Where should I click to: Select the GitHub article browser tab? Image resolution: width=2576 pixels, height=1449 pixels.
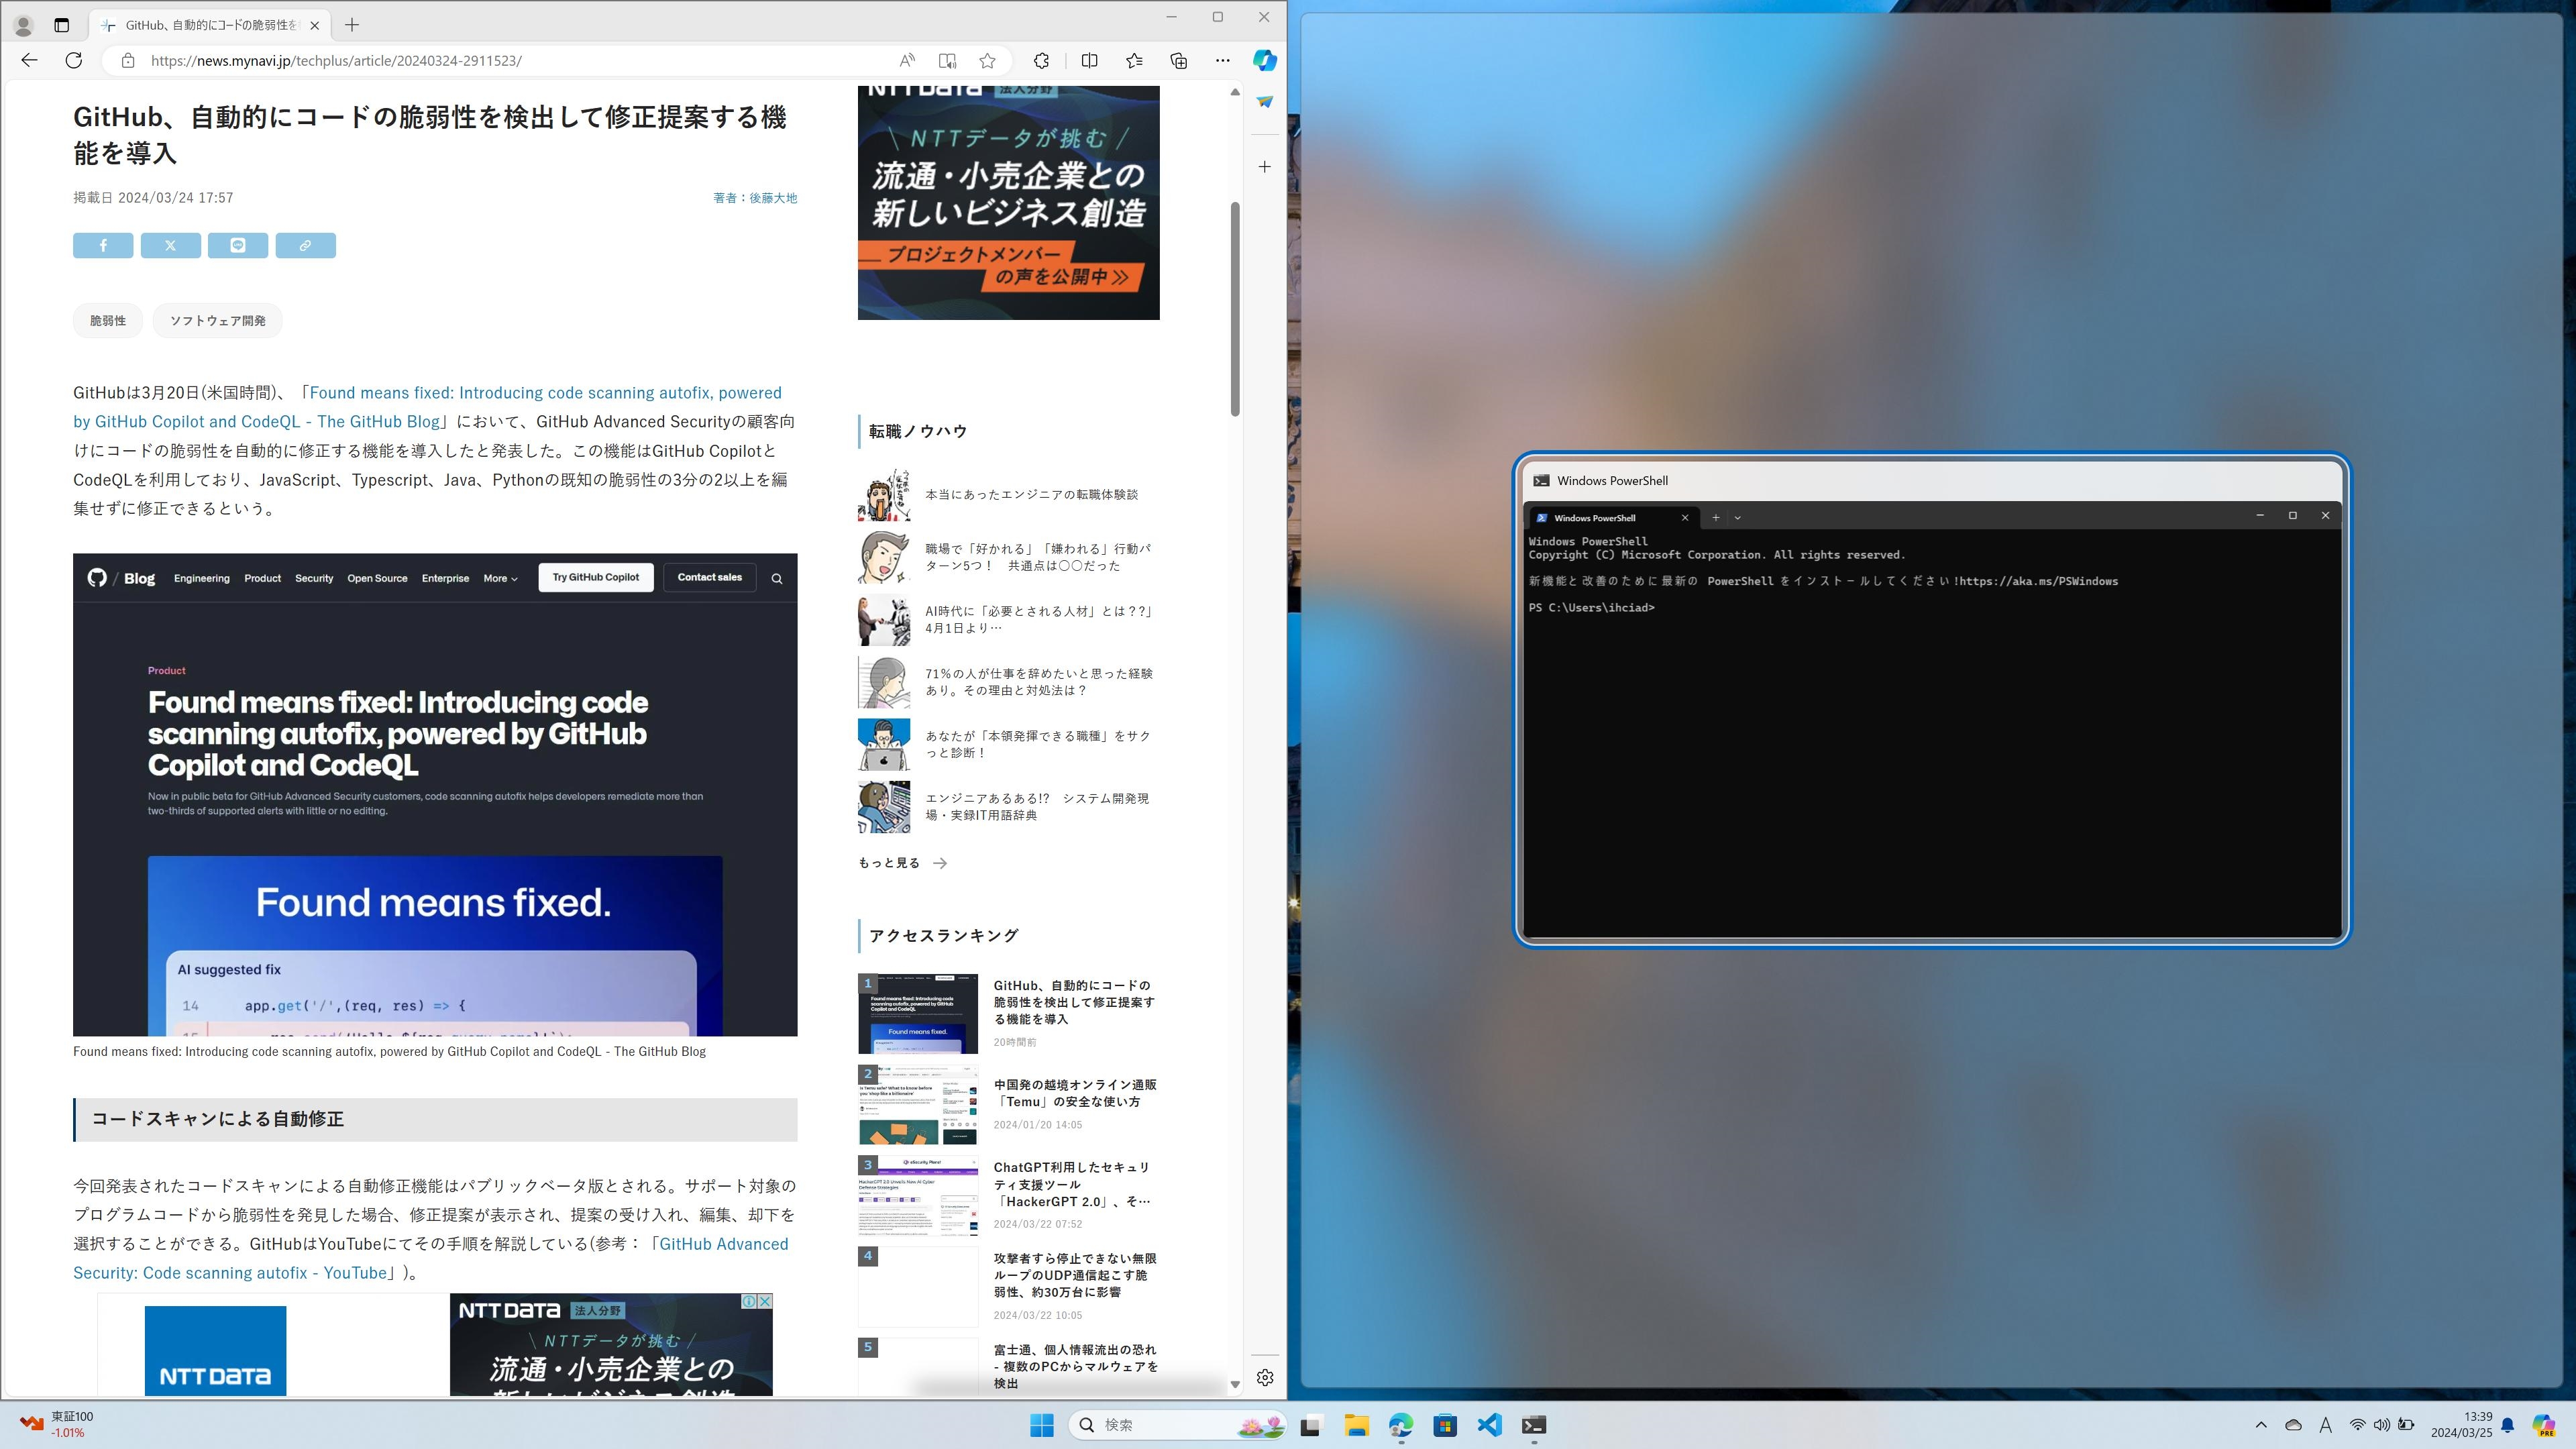[211, 25]
